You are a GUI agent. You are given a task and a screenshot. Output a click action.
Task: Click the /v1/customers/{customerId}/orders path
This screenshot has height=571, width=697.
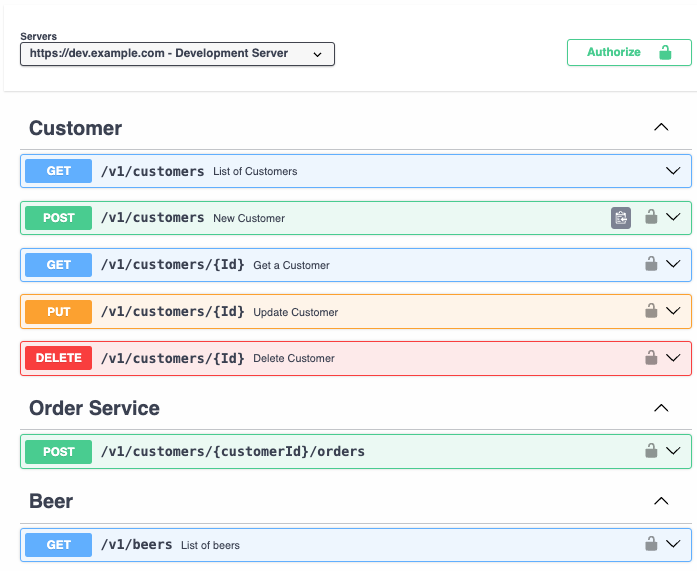coord(232,452)
